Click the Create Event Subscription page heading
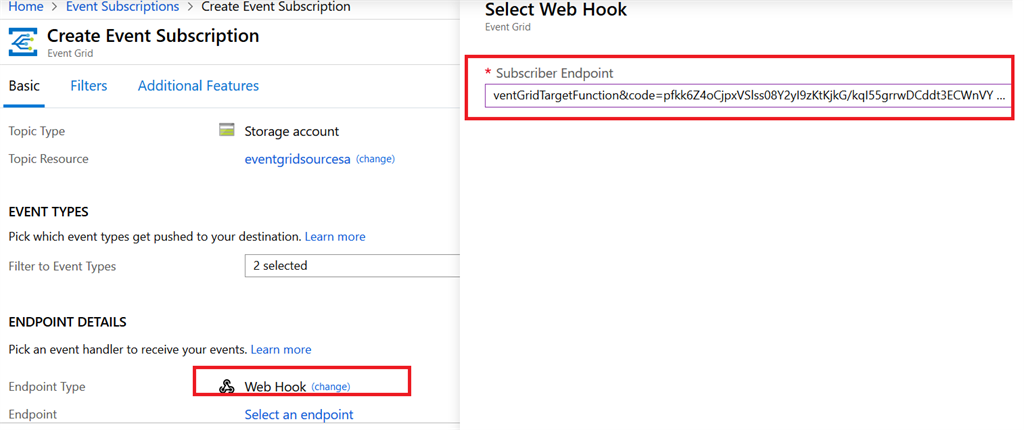1024x430 pixels. click(x=153, y=36)
